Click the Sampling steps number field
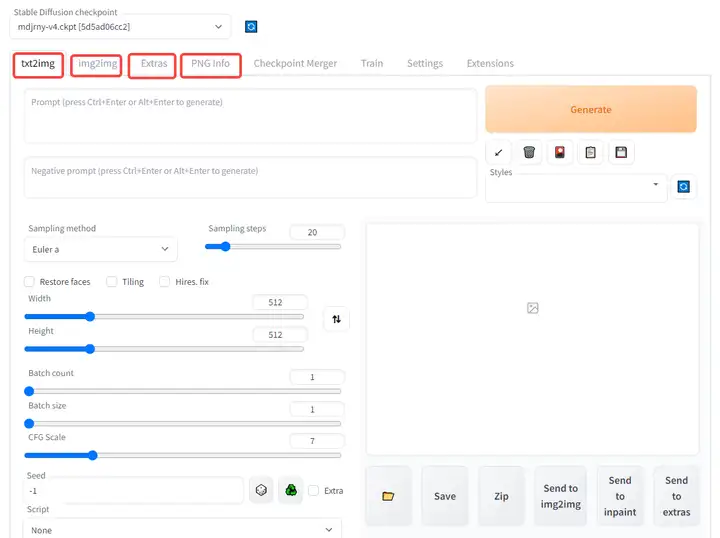Screen dimensions: 720x538 tap(317, 232)
